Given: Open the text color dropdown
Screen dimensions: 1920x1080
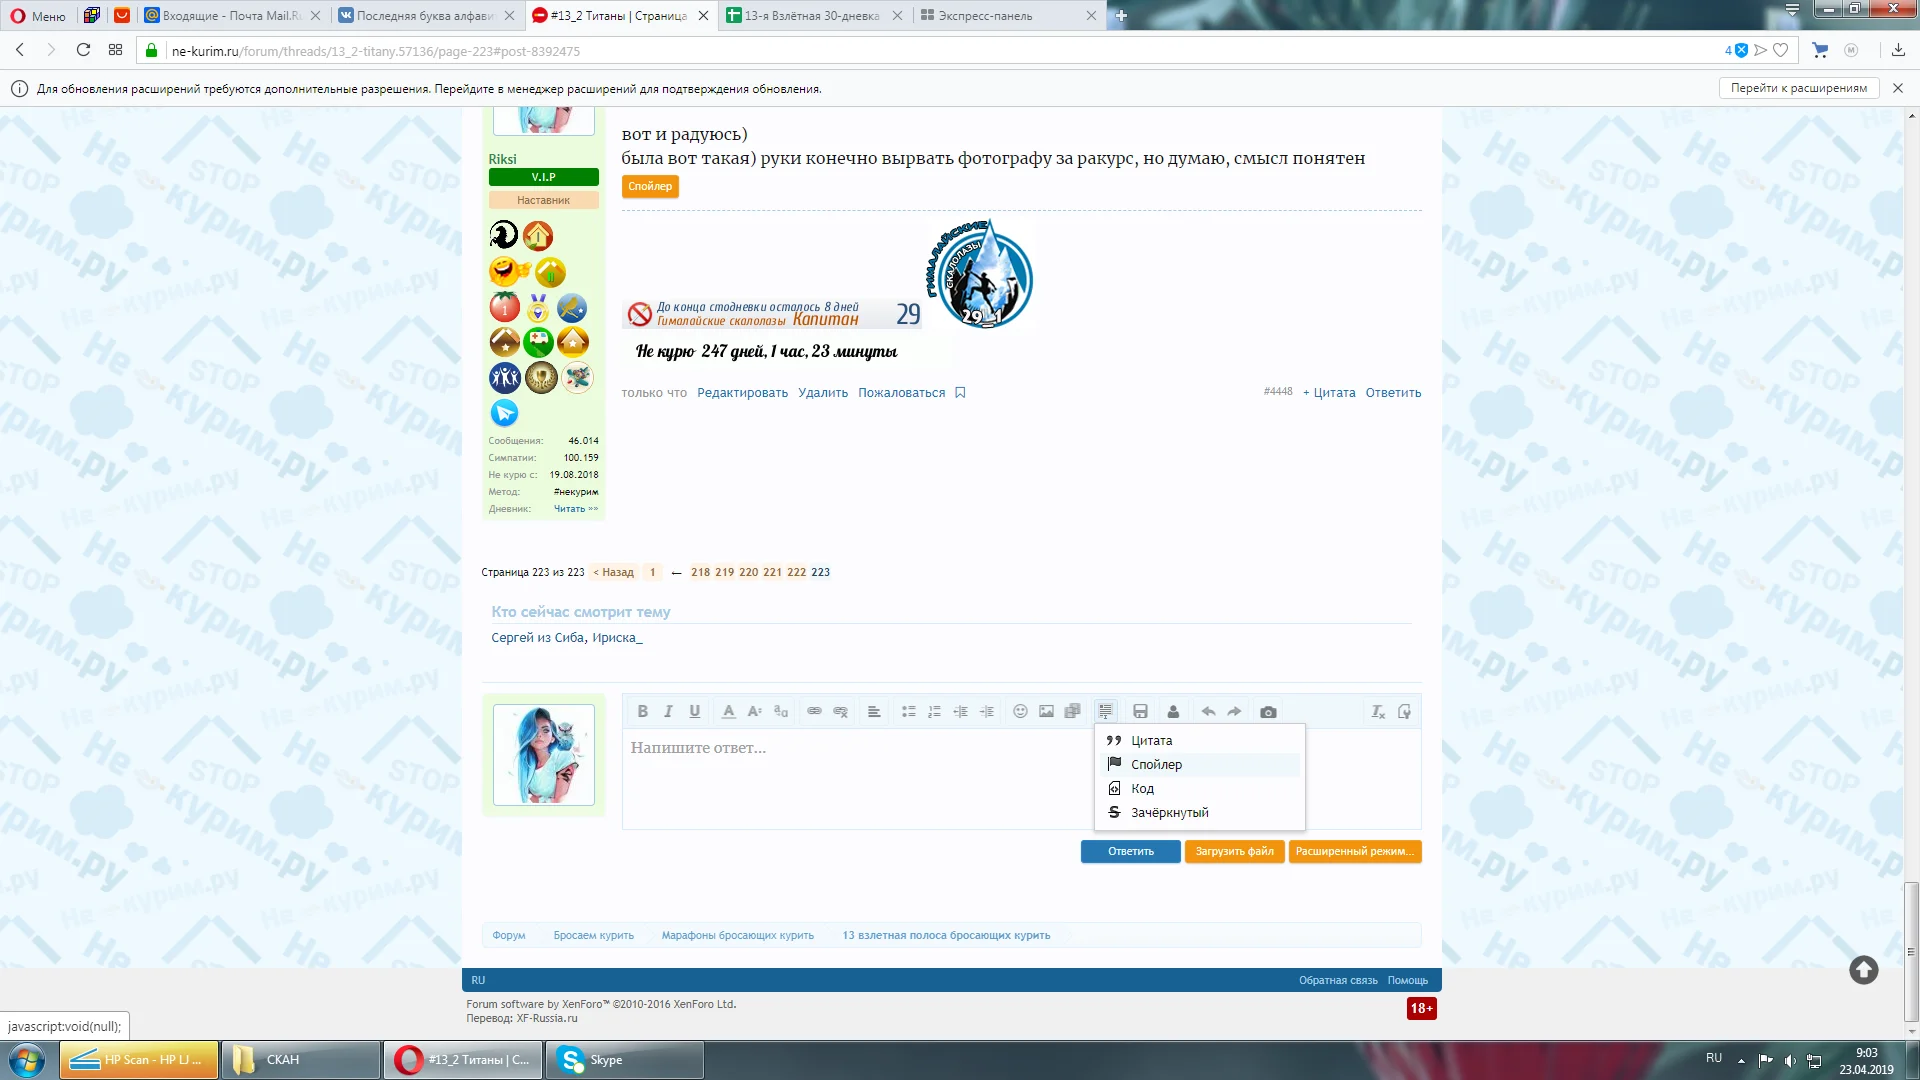Looking at the screenshot, I should [x=728, y=712].
